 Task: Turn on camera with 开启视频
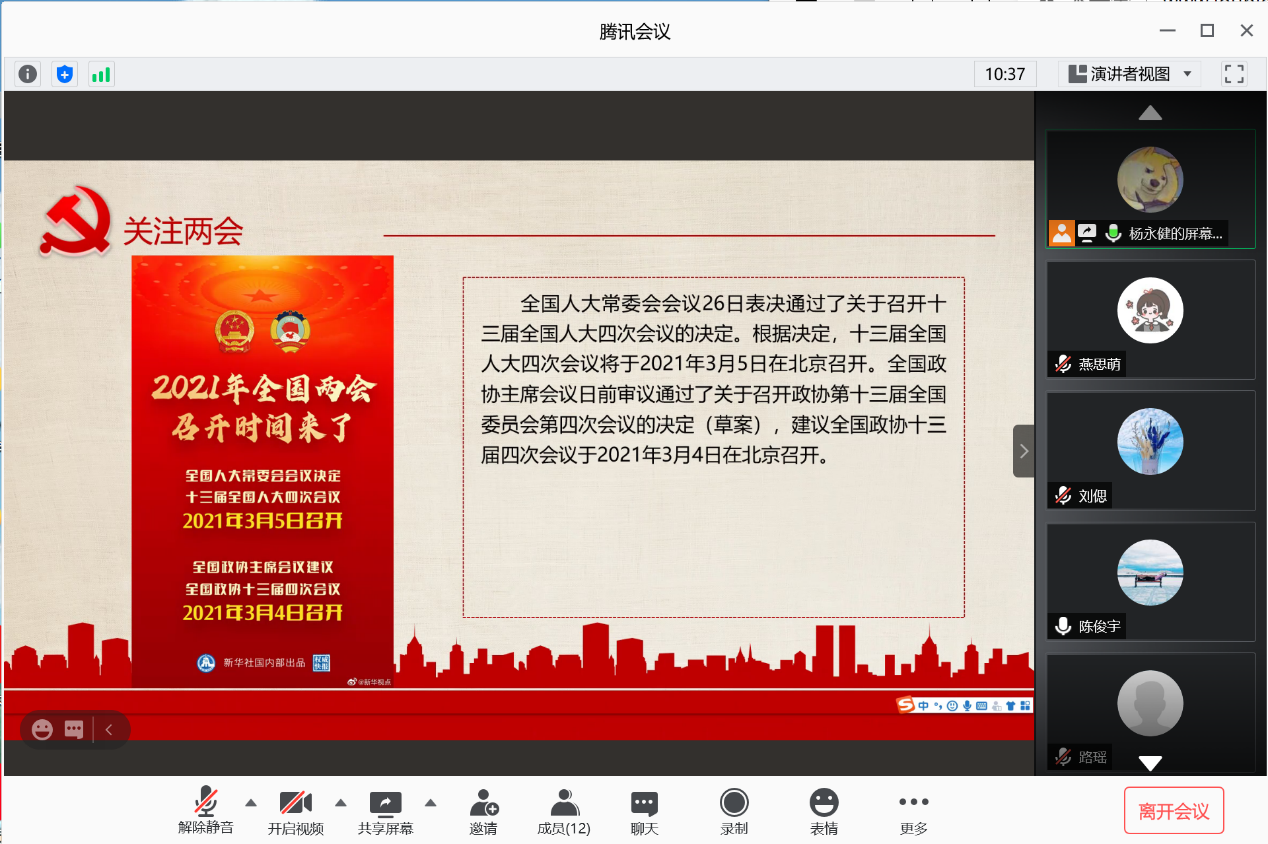(296, 811)
